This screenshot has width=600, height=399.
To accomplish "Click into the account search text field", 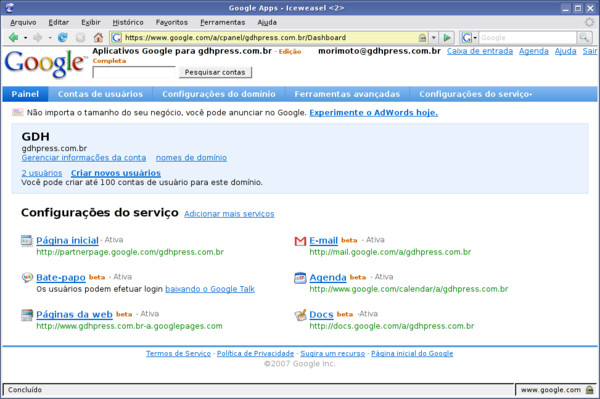I will click(134, 72).
